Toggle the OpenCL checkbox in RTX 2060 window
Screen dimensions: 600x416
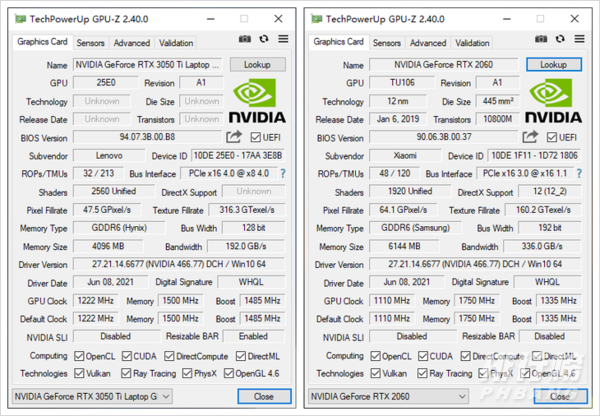click(377, 355)
